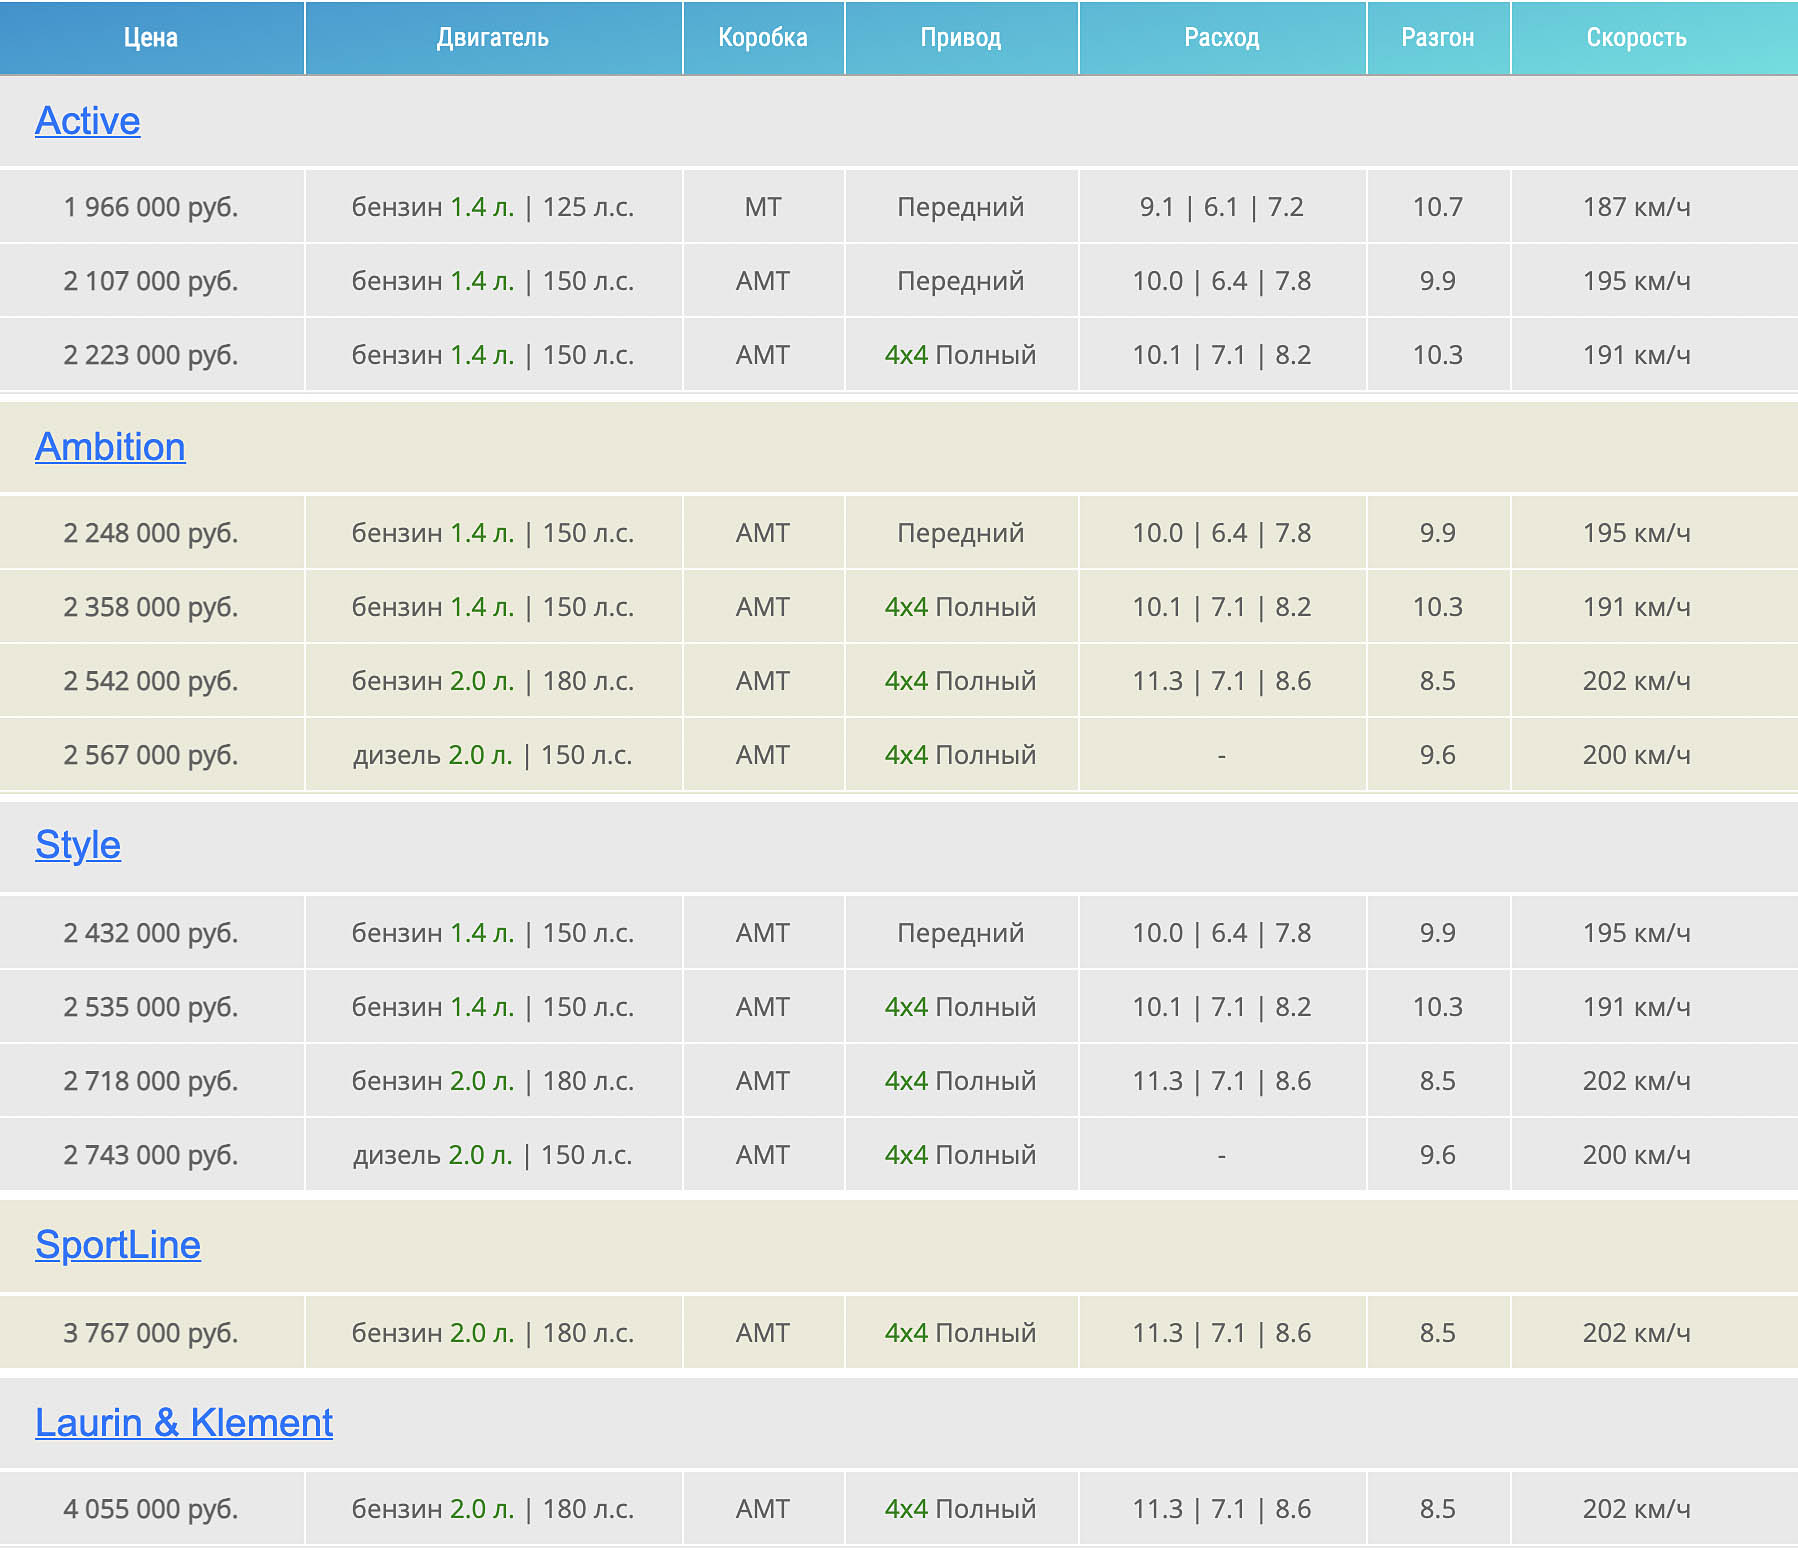Click the Цена column header
This screenshot has width=1798, height=1550.
click(x=151, y=38)
